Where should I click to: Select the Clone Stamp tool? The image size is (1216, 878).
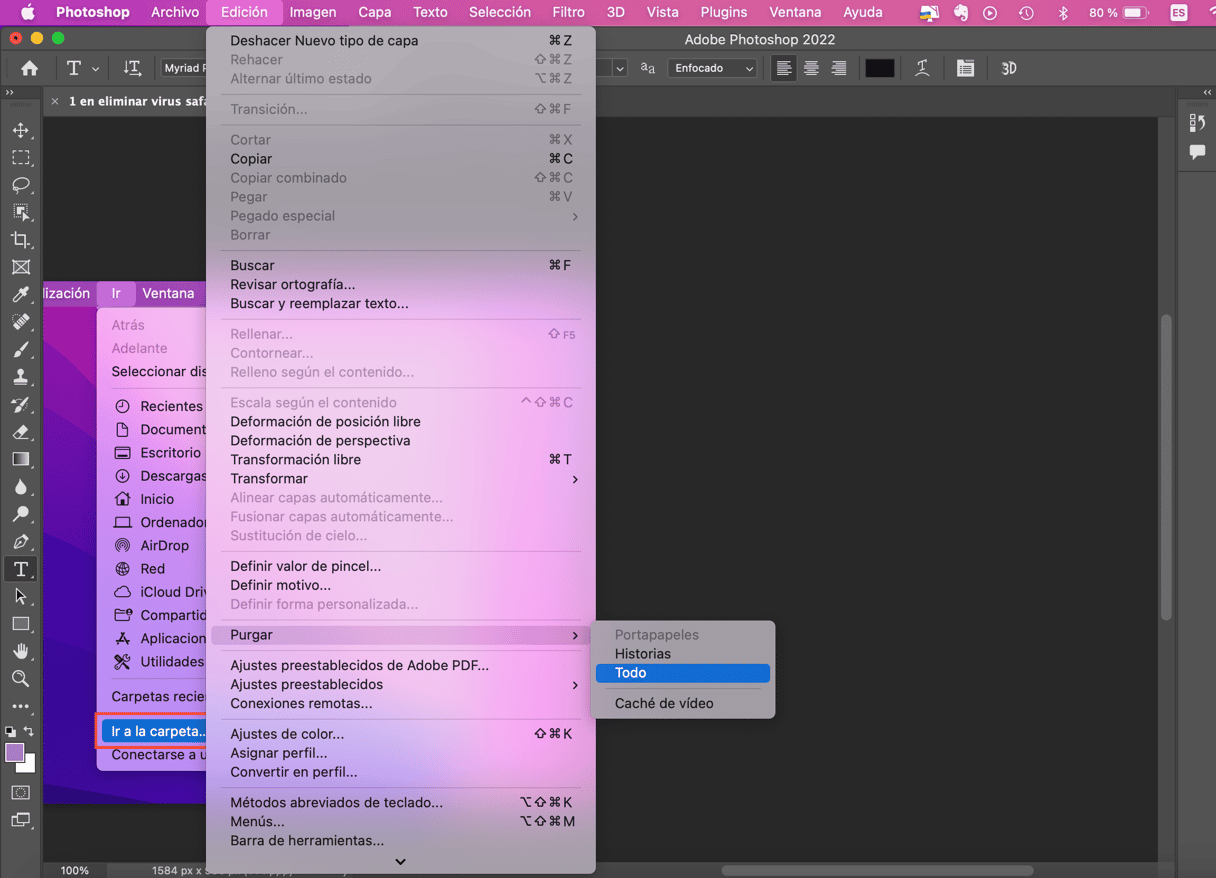click(20, 377)
